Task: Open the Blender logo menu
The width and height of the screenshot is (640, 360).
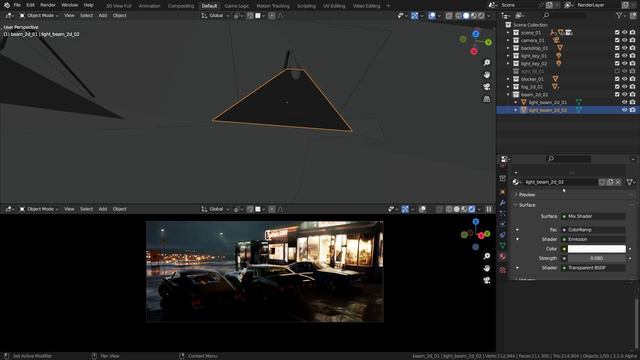Action: pyautogui.click(x=6, y=5)
